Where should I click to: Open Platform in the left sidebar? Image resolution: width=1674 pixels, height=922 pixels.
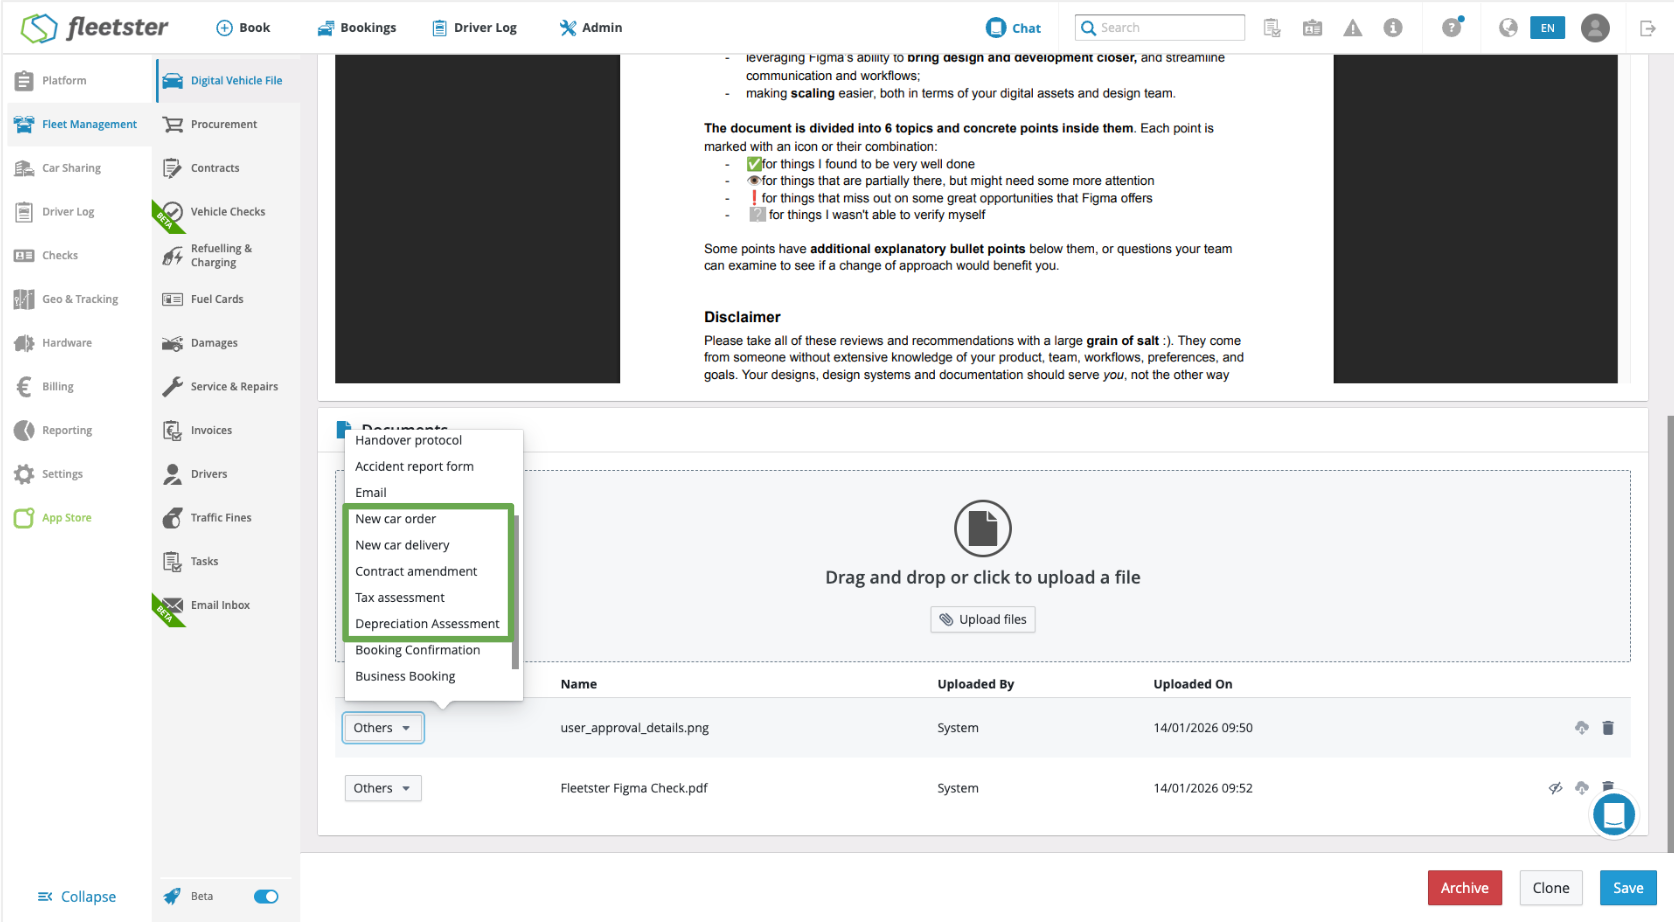coord(51,81)
